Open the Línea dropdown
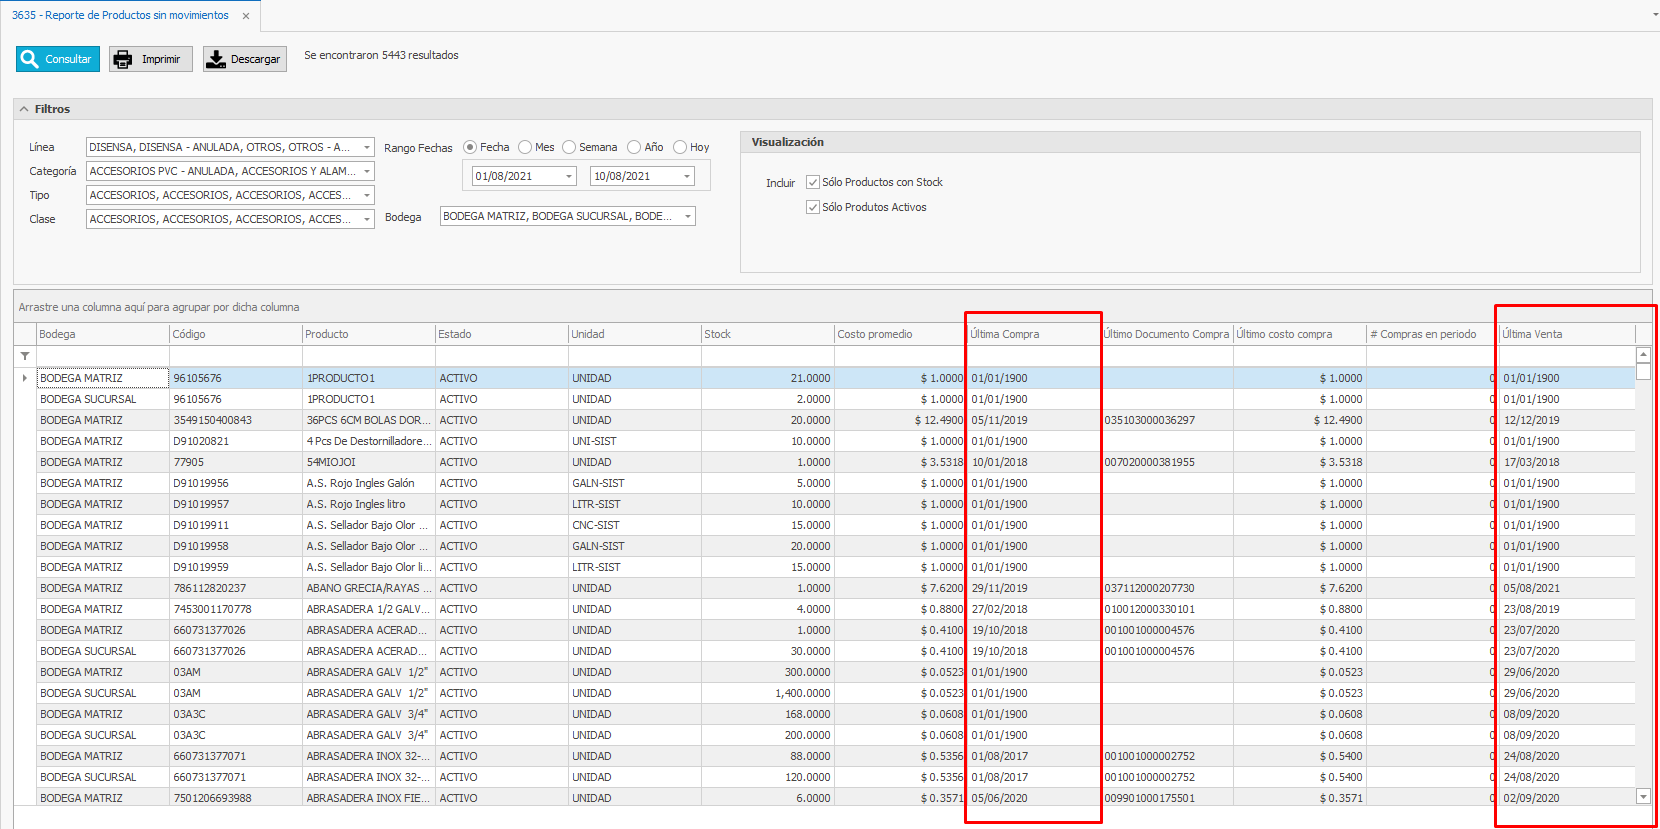Screen dimensions: 1660x829 pyautogui.click(x=367, y=147)
